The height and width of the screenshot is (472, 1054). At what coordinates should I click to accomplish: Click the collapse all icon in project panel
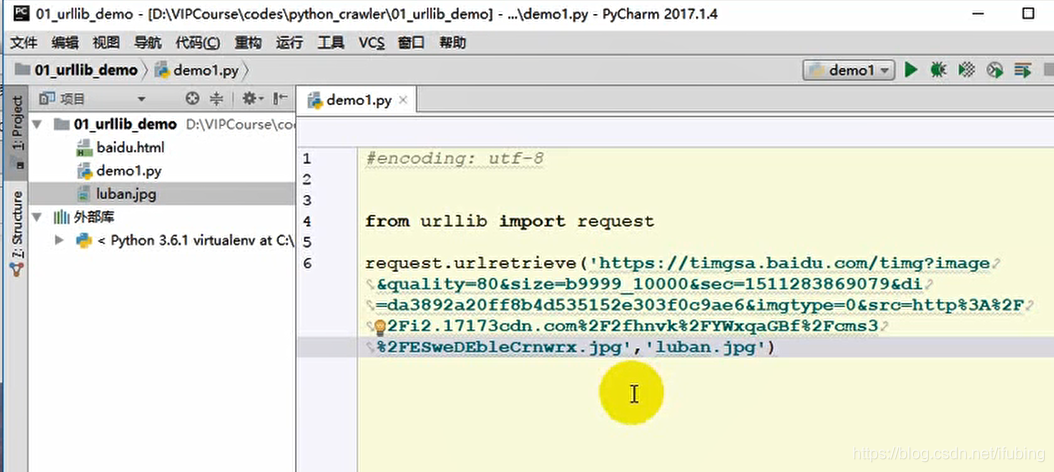coord(216,99)
